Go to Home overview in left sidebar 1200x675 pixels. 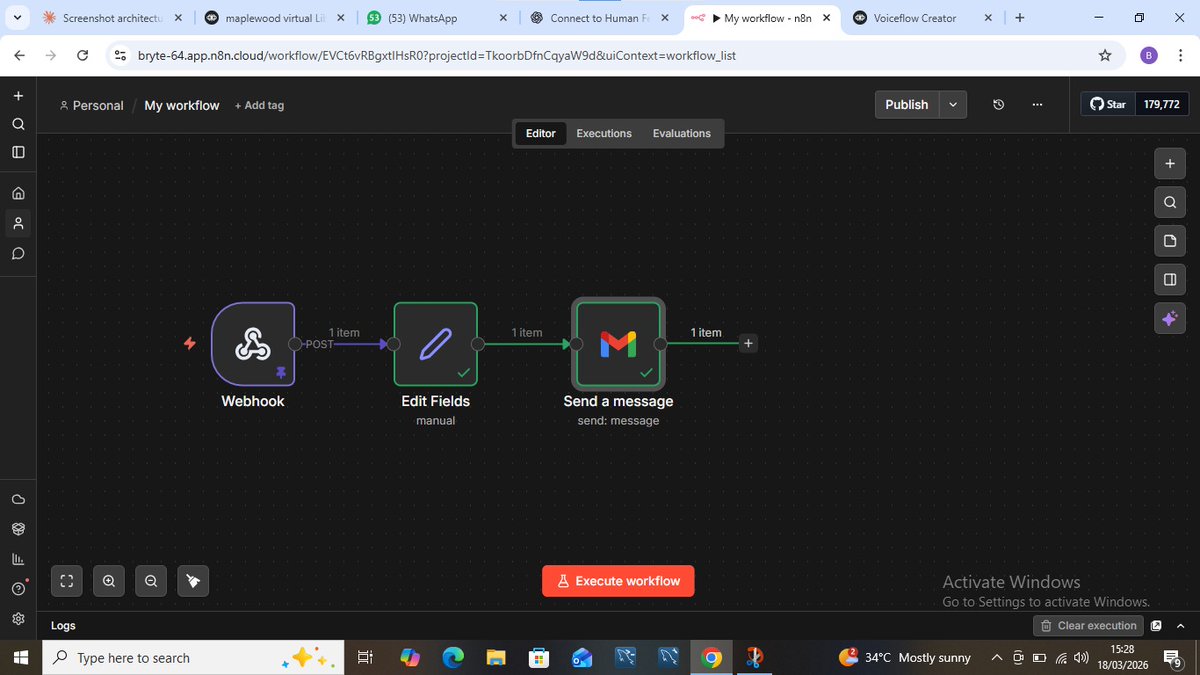(x=18, y=193)
